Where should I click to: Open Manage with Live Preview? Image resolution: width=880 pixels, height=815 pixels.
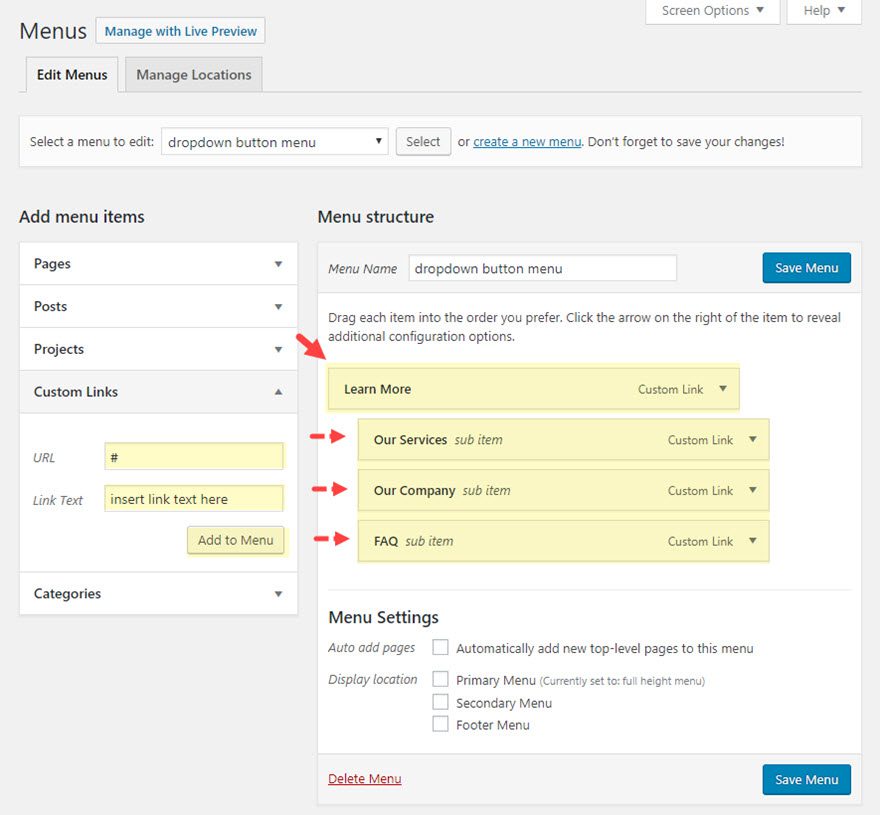tap(180, 31)
